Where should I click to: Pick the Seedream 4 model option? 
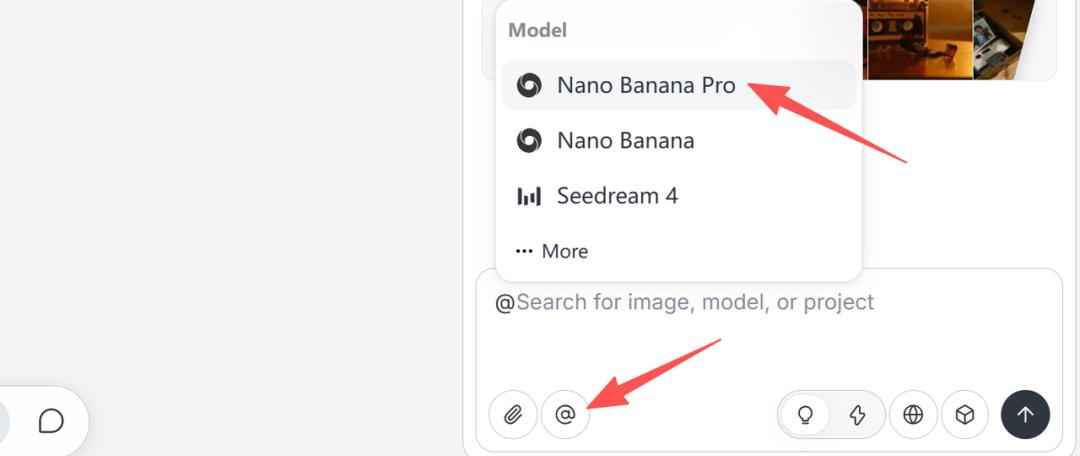(x=617, y=196)
